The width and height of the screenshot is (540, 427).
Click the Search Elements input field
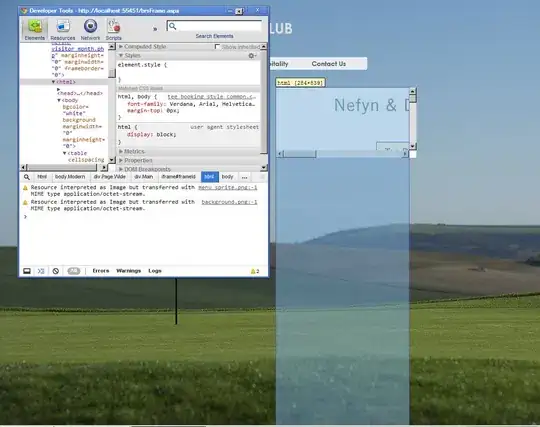[214, 26]
